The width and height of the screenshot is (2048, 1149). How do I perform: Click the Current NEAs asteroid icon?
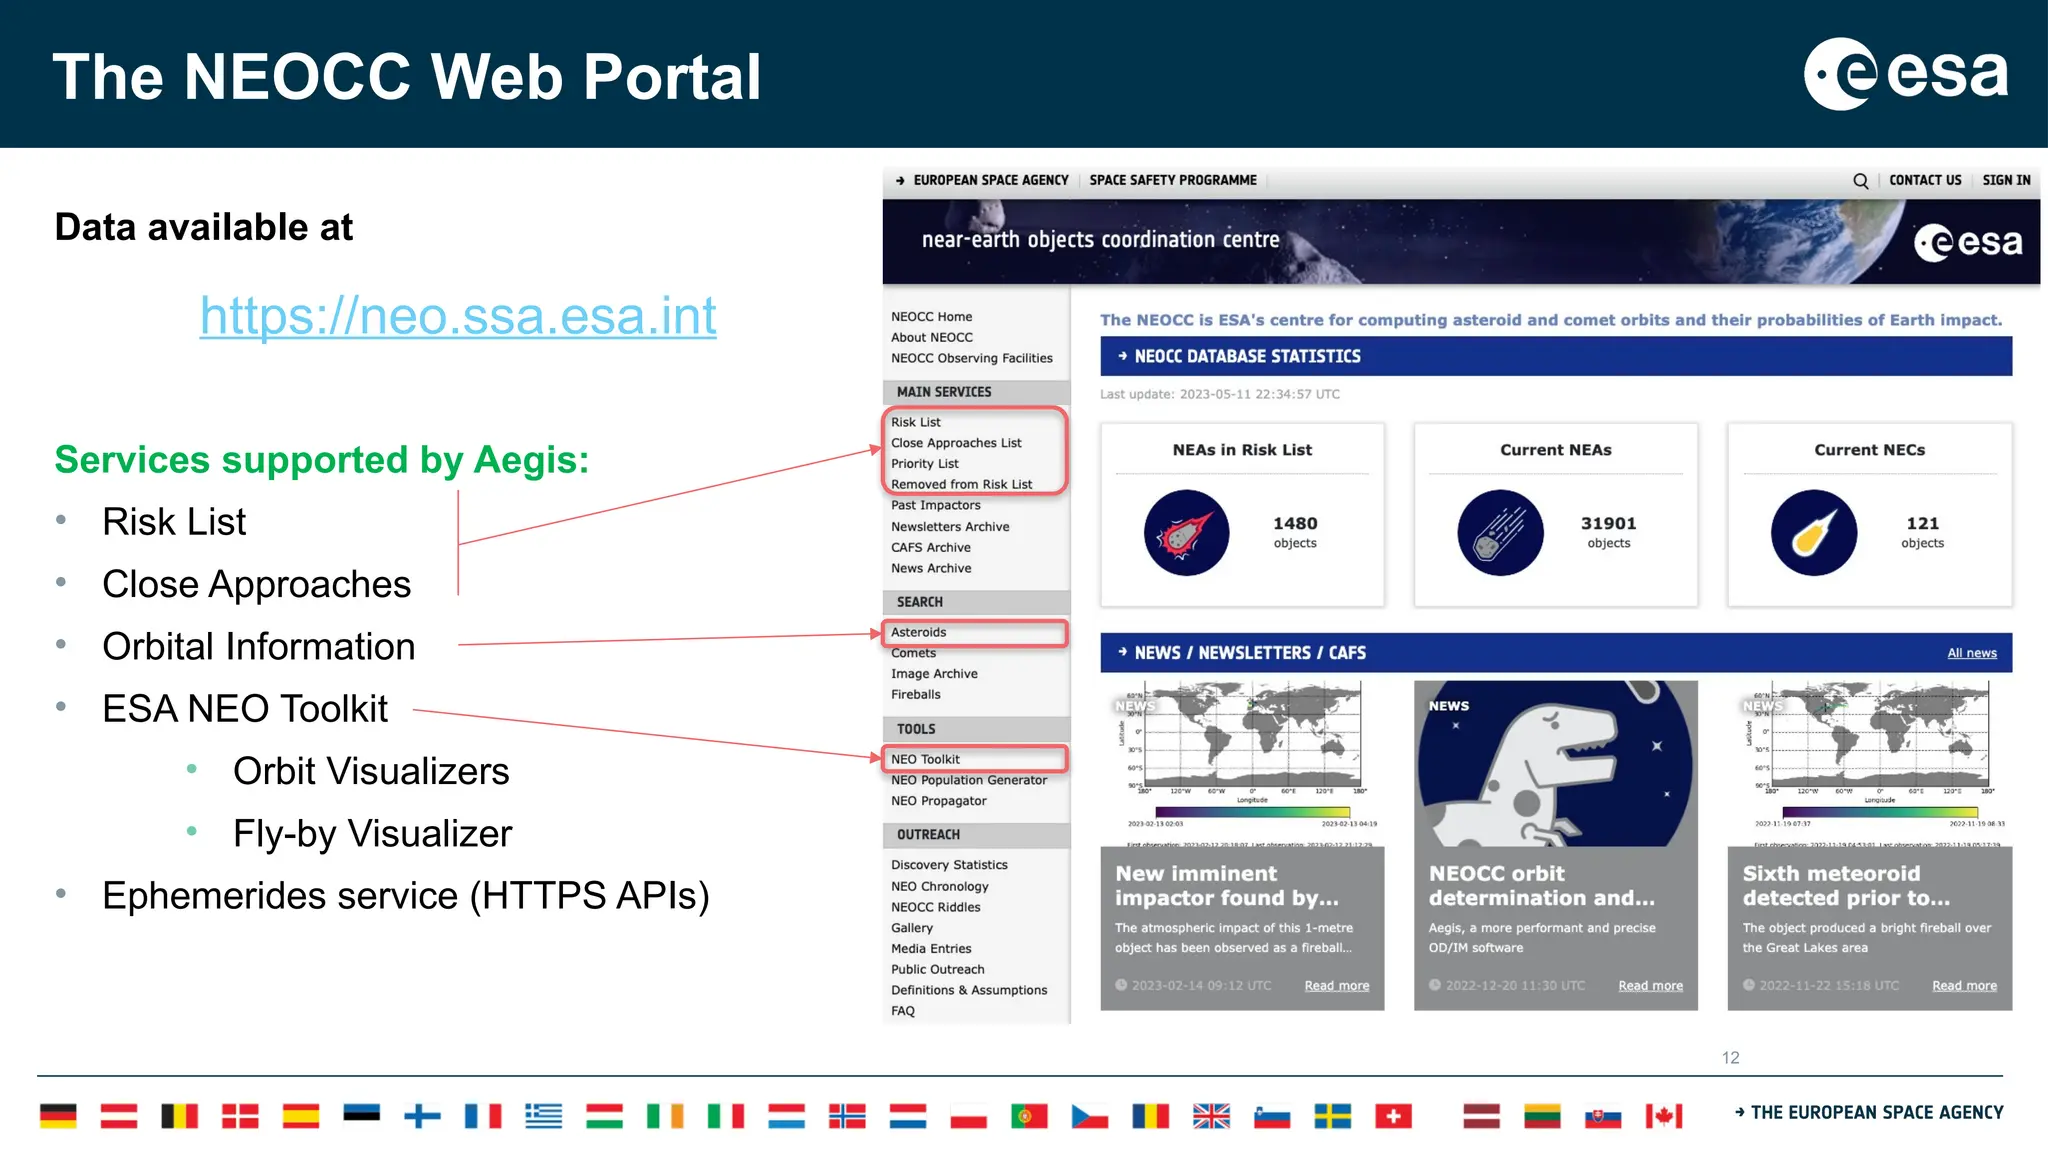tap(1500, 533)
